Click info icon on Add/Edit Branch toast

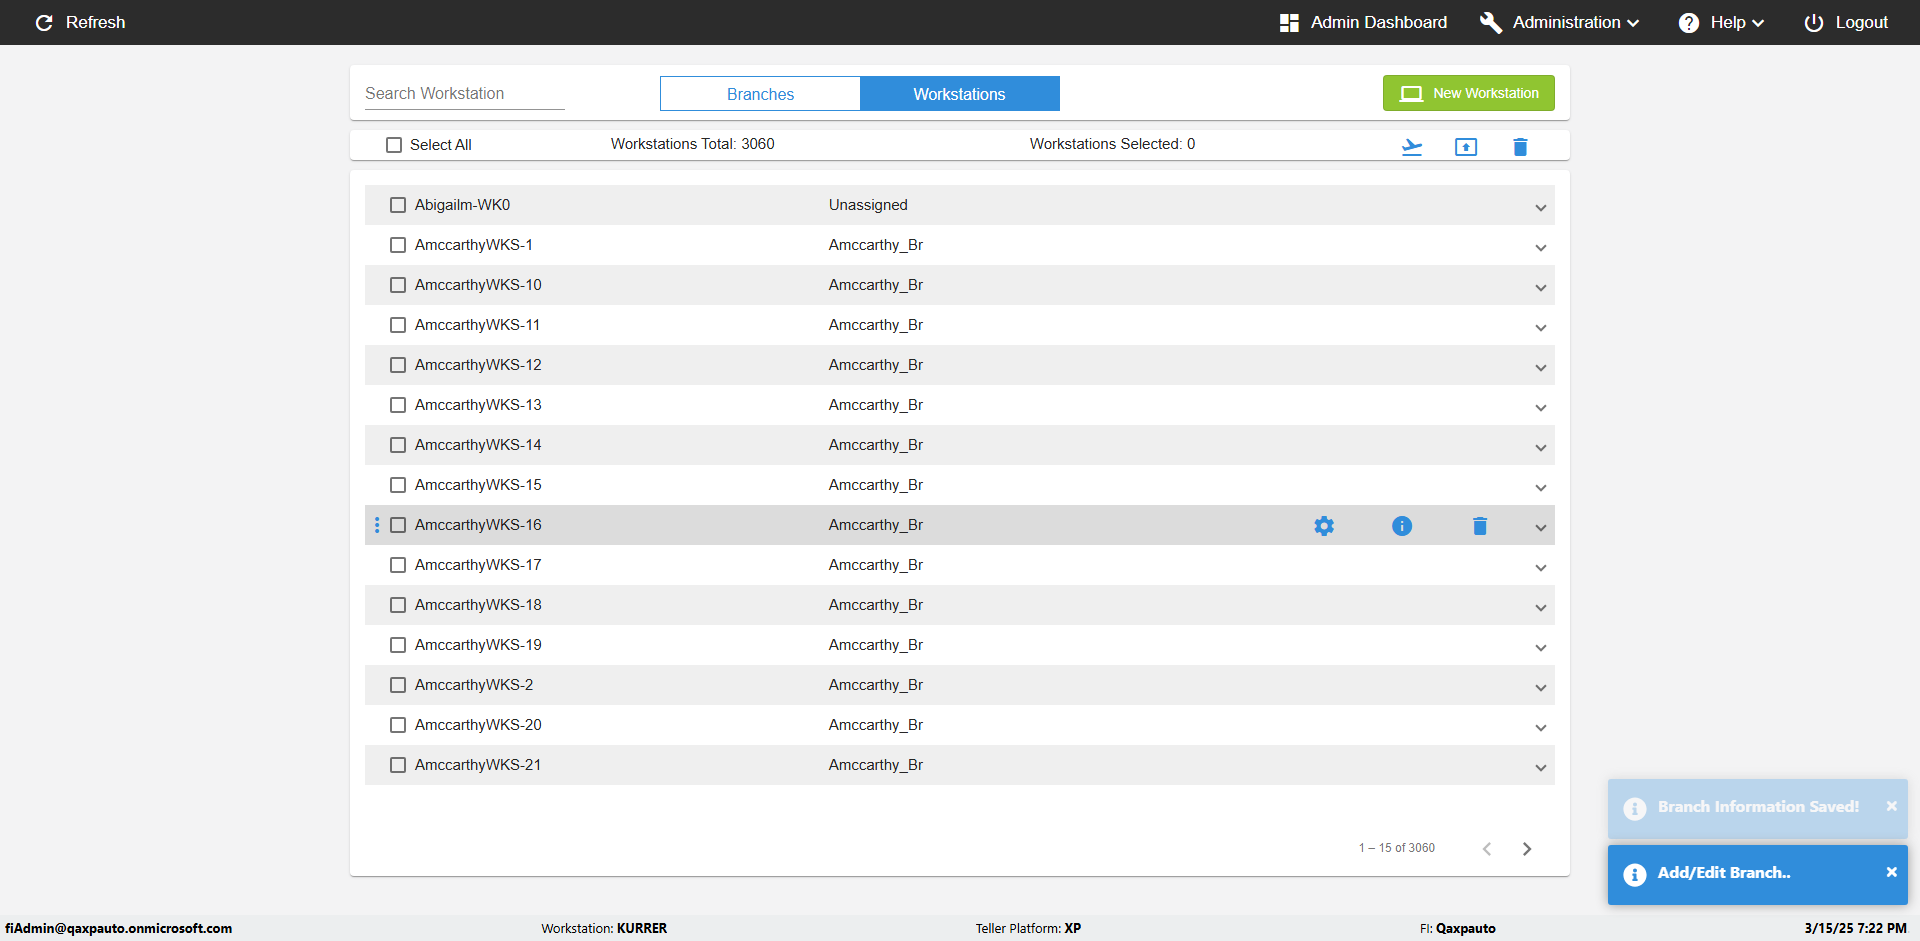1635,875
